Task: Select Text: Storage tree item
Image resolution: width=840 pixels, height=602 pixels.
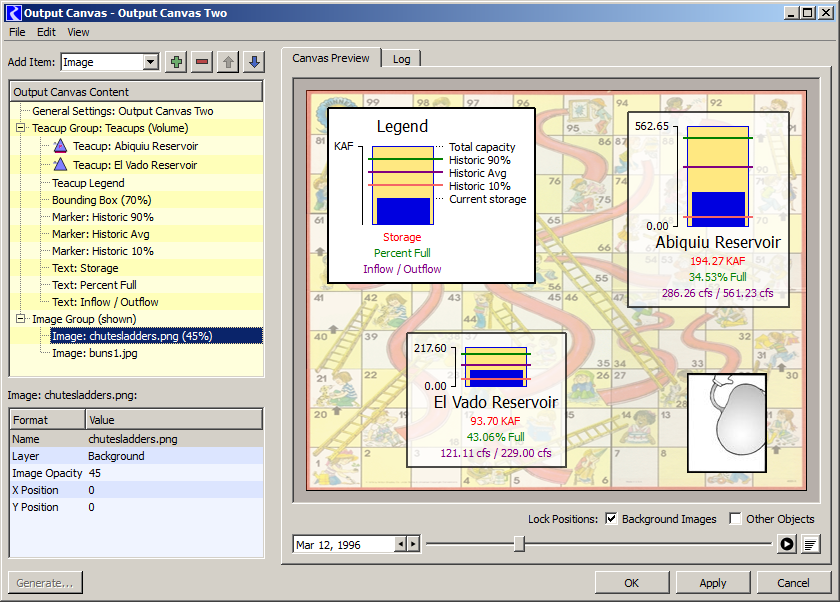Action: point(85,268)
